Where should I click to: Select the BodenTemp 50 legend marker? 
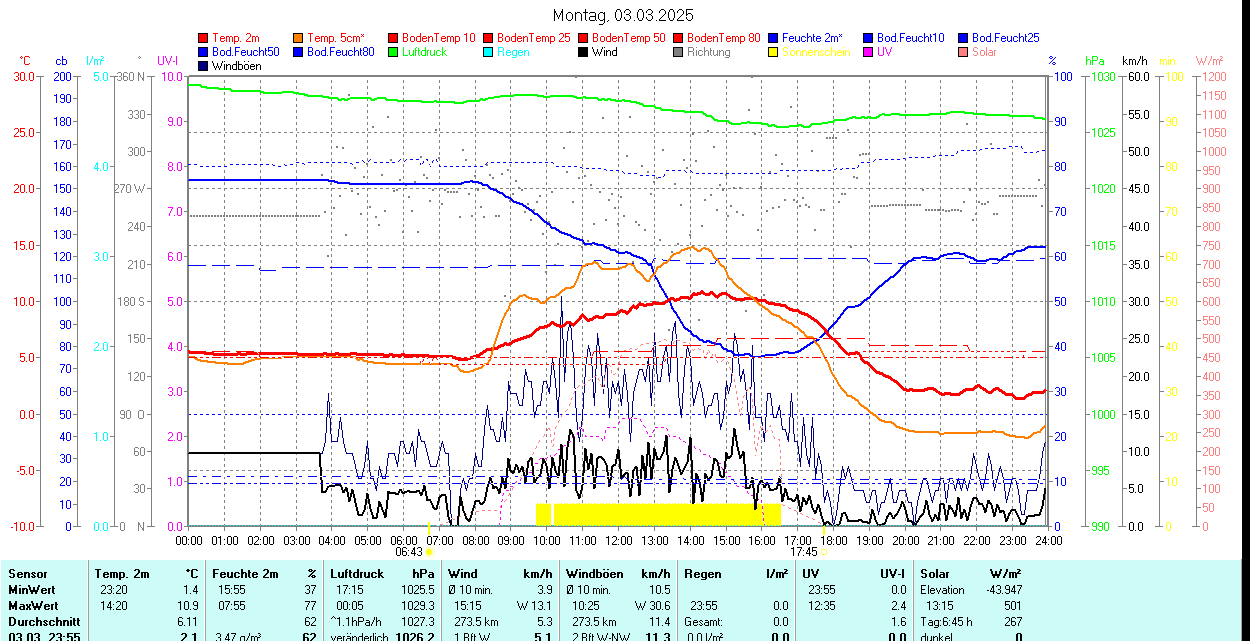[x=584, y=38]
